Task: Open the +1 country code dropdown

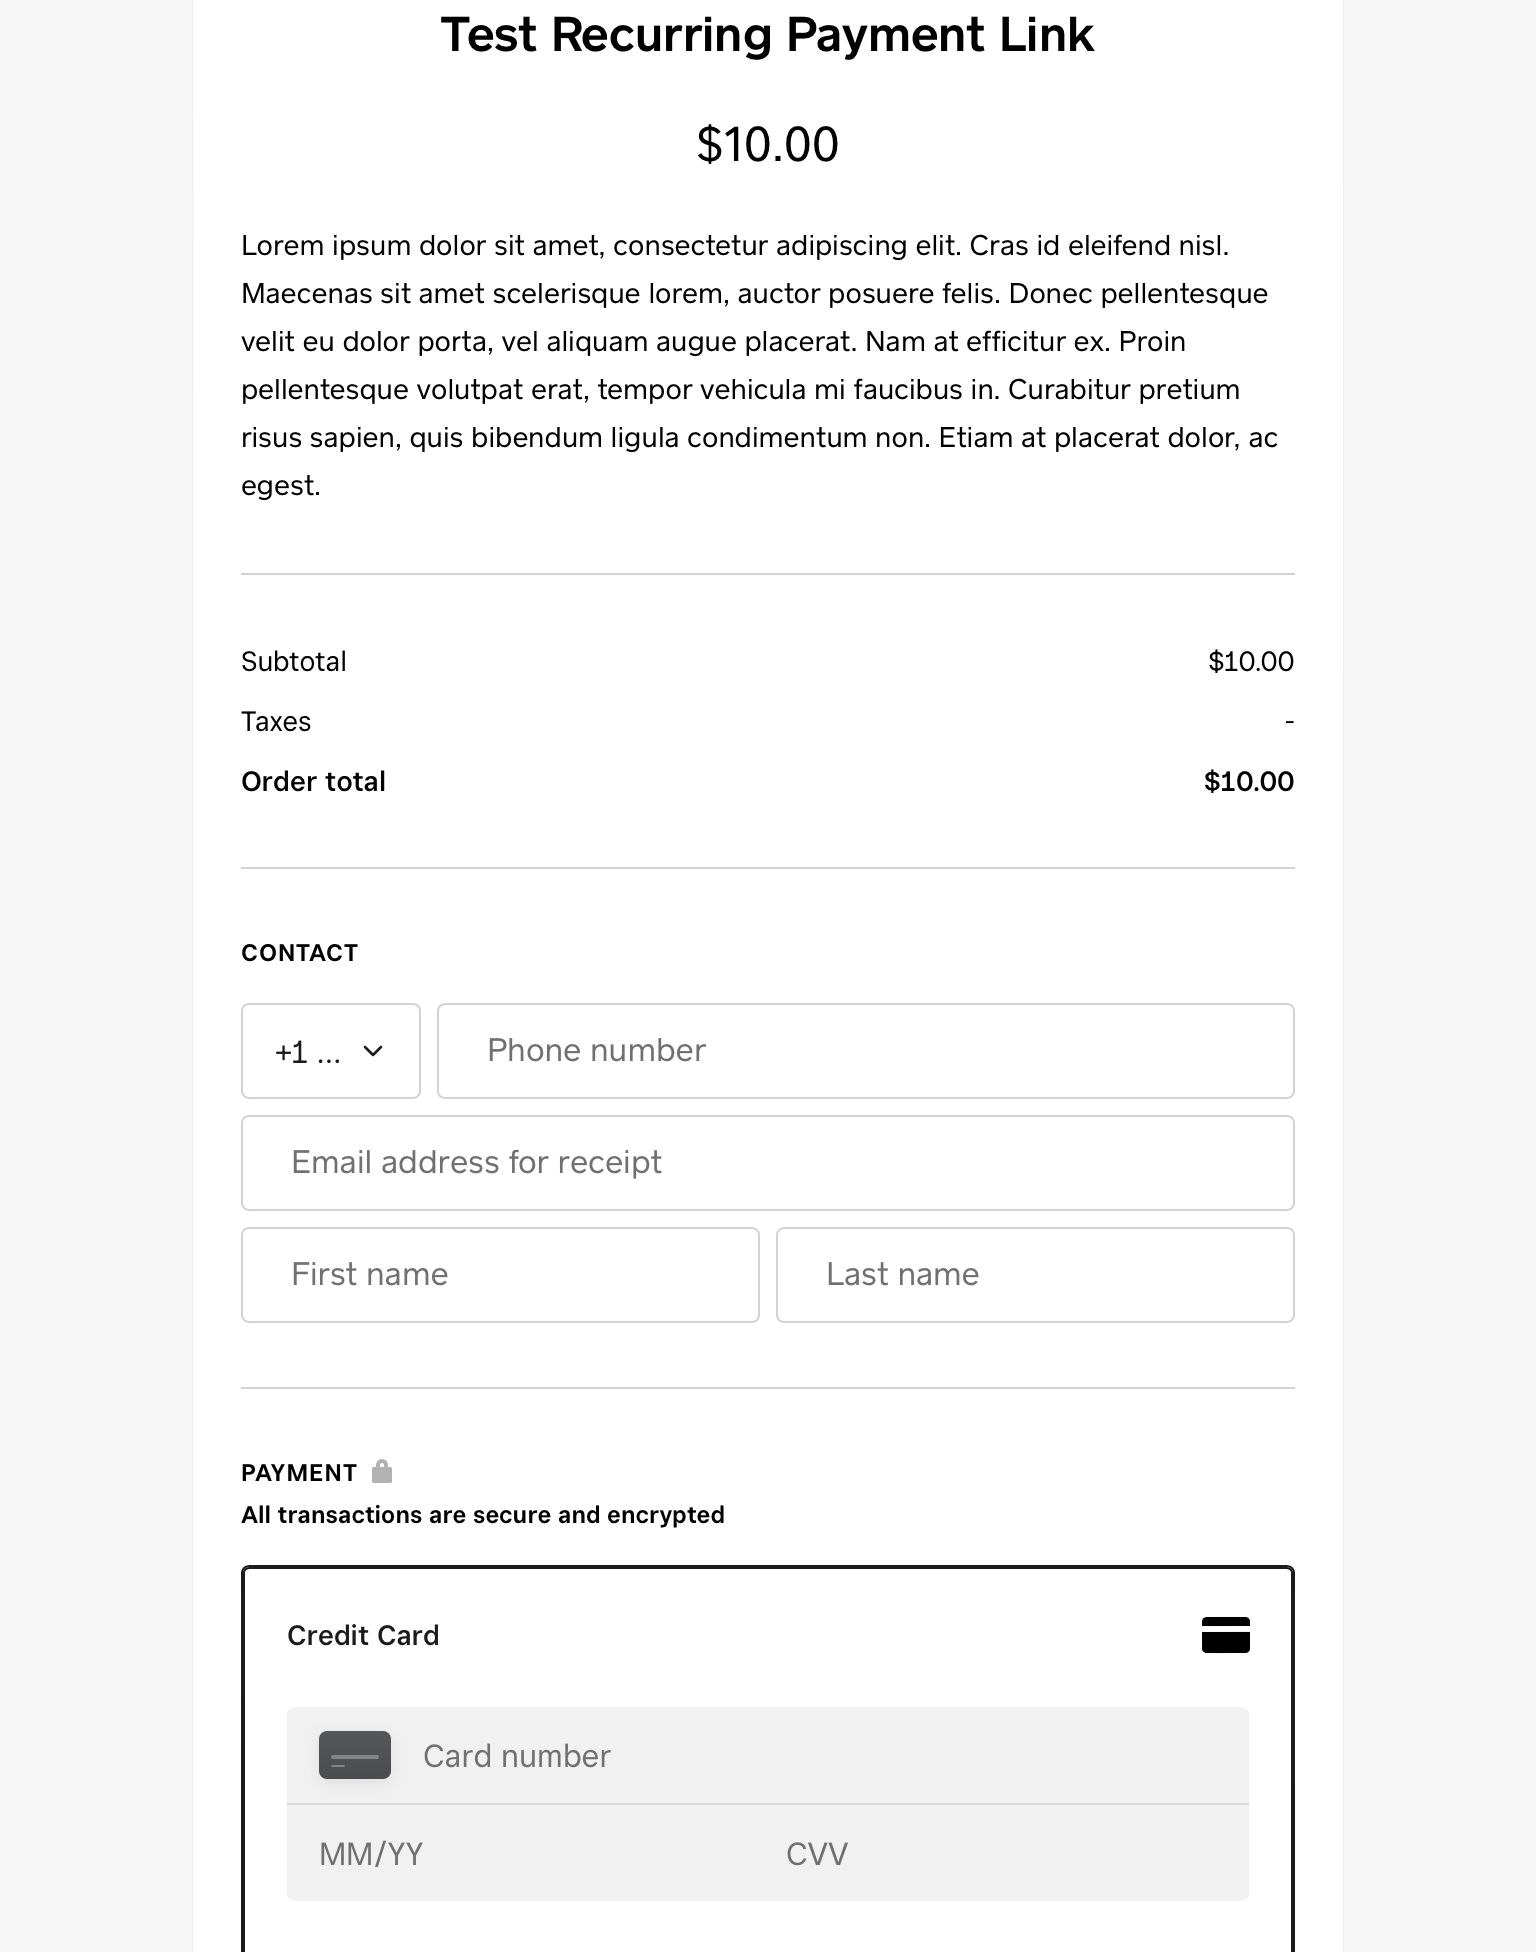Action: pos(330,1051)
